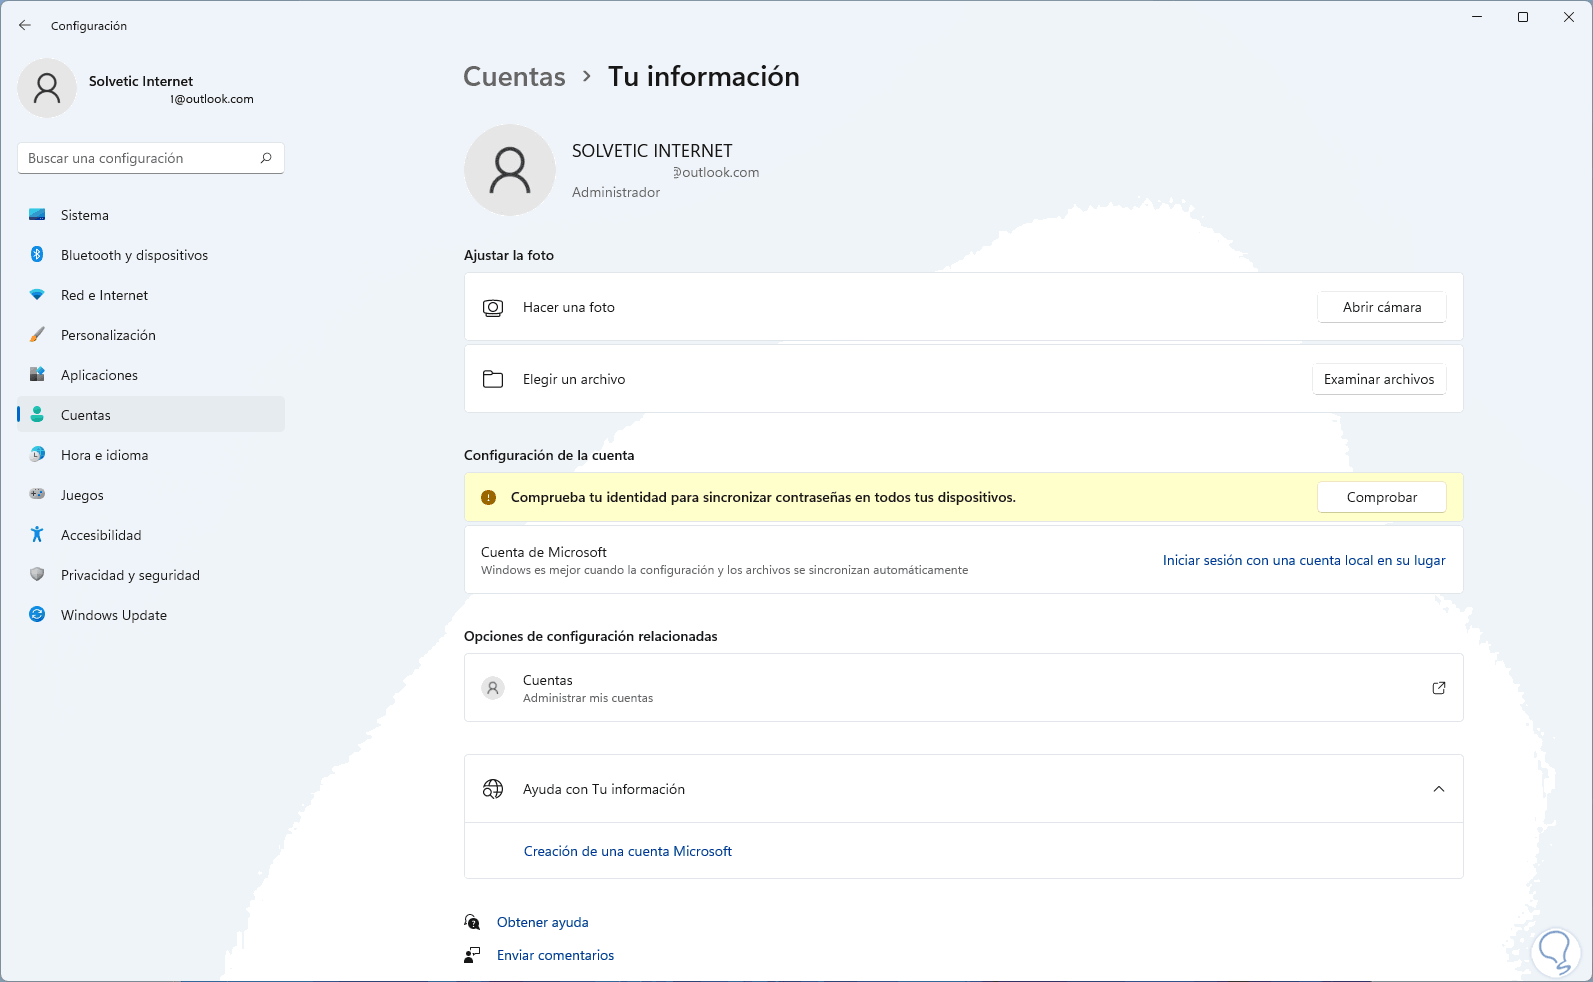Close the Configuración window

[x=1569, y=17]
